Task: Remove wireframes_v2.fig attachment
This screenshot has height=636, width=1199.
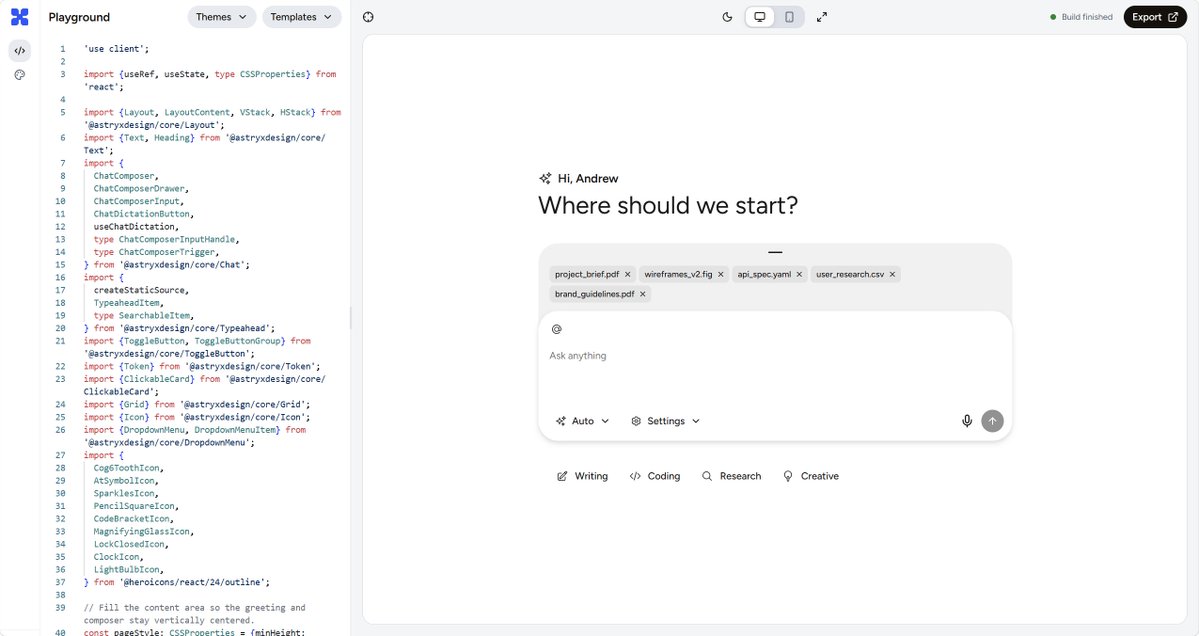Action: pos(720,274)
